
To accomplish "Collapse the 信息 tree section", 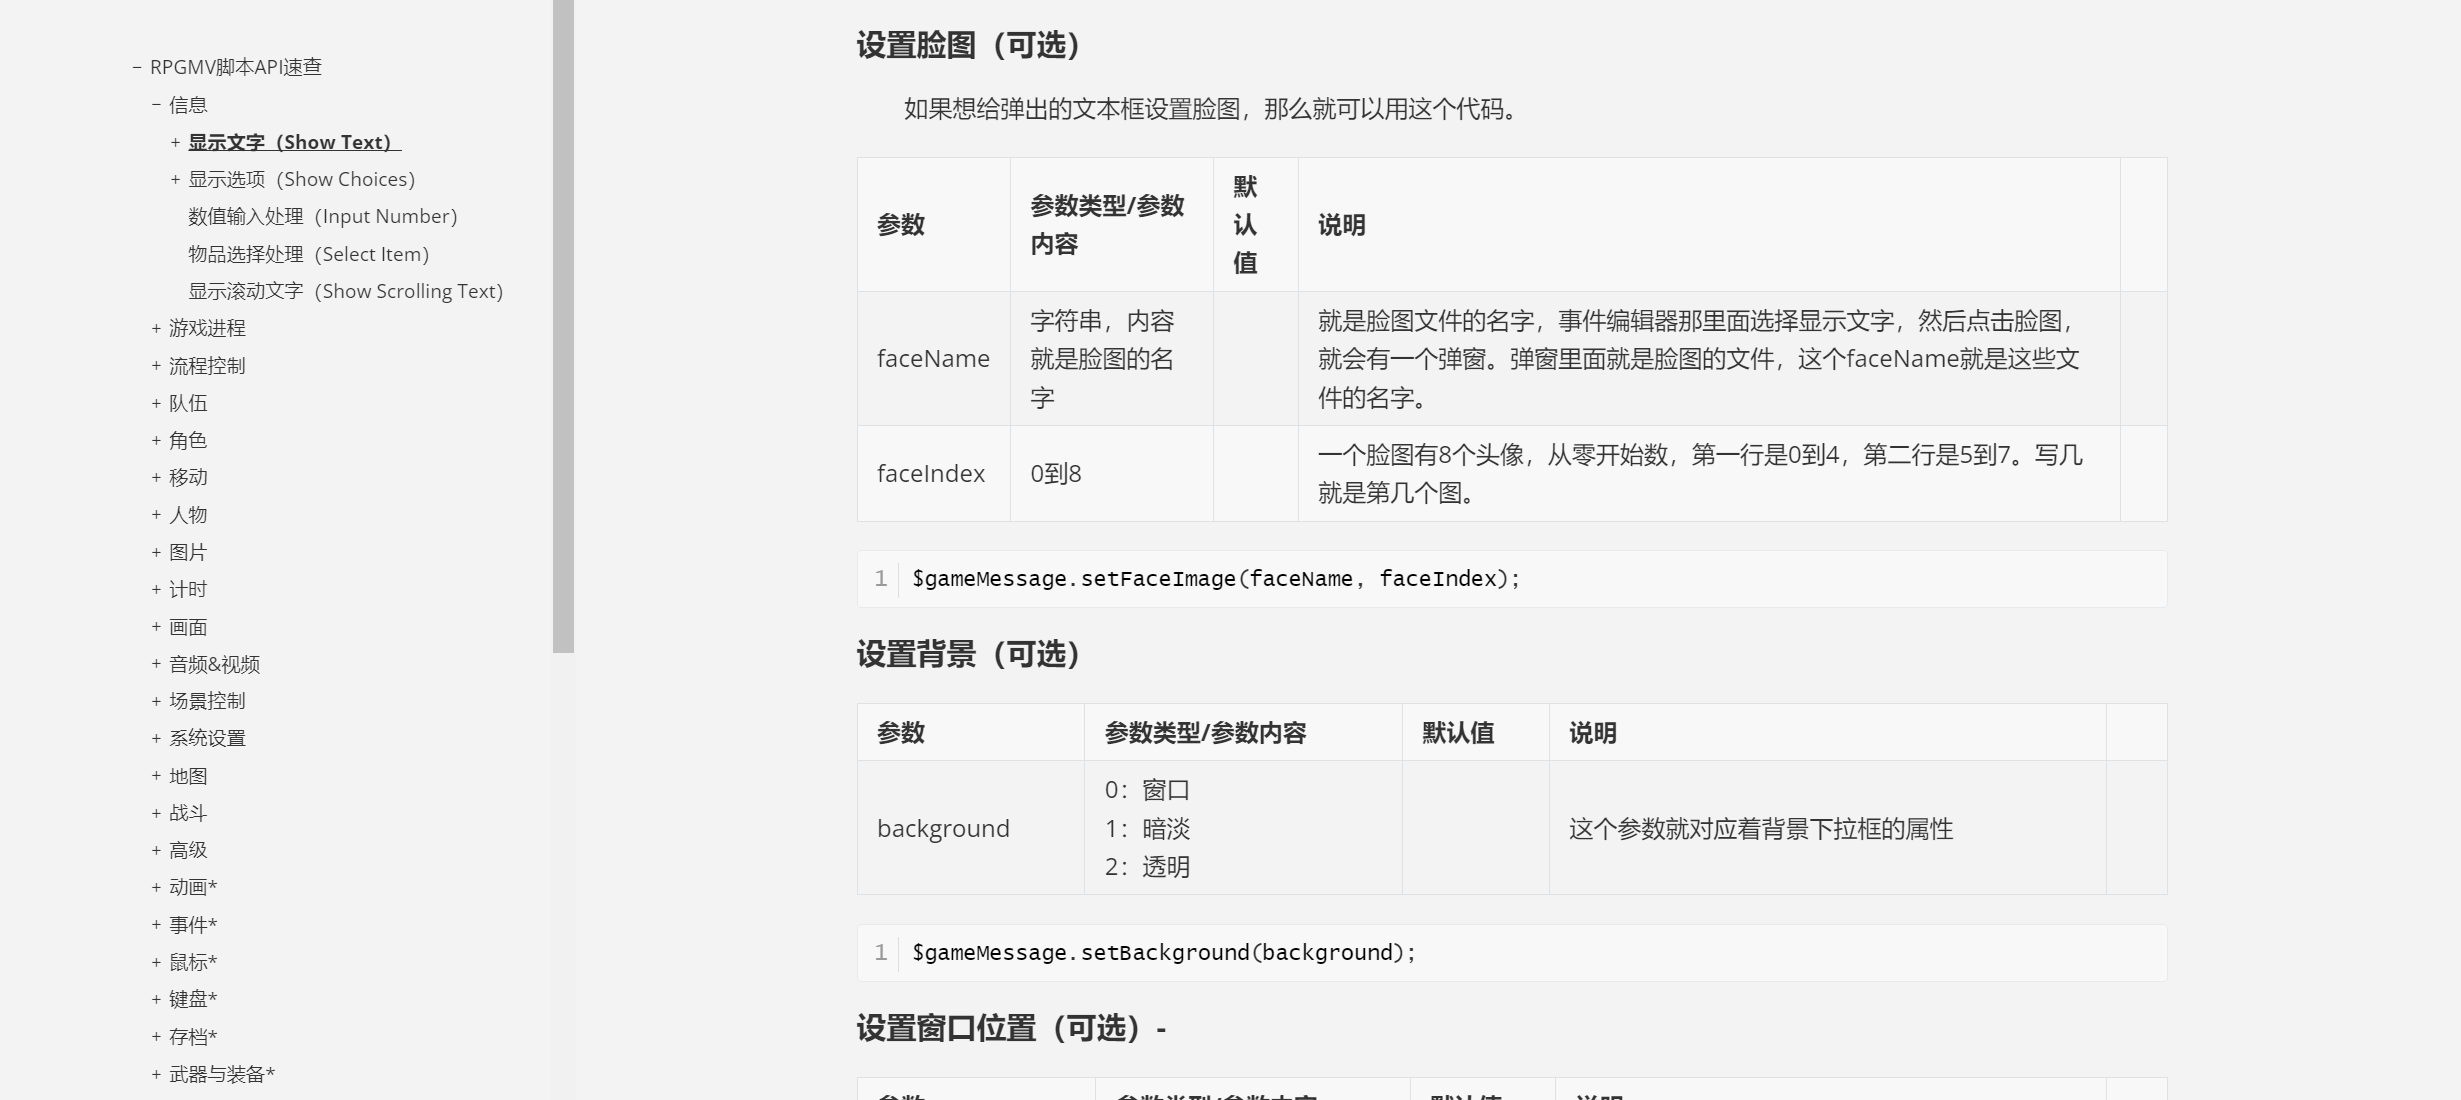I will tap(156, 104).
